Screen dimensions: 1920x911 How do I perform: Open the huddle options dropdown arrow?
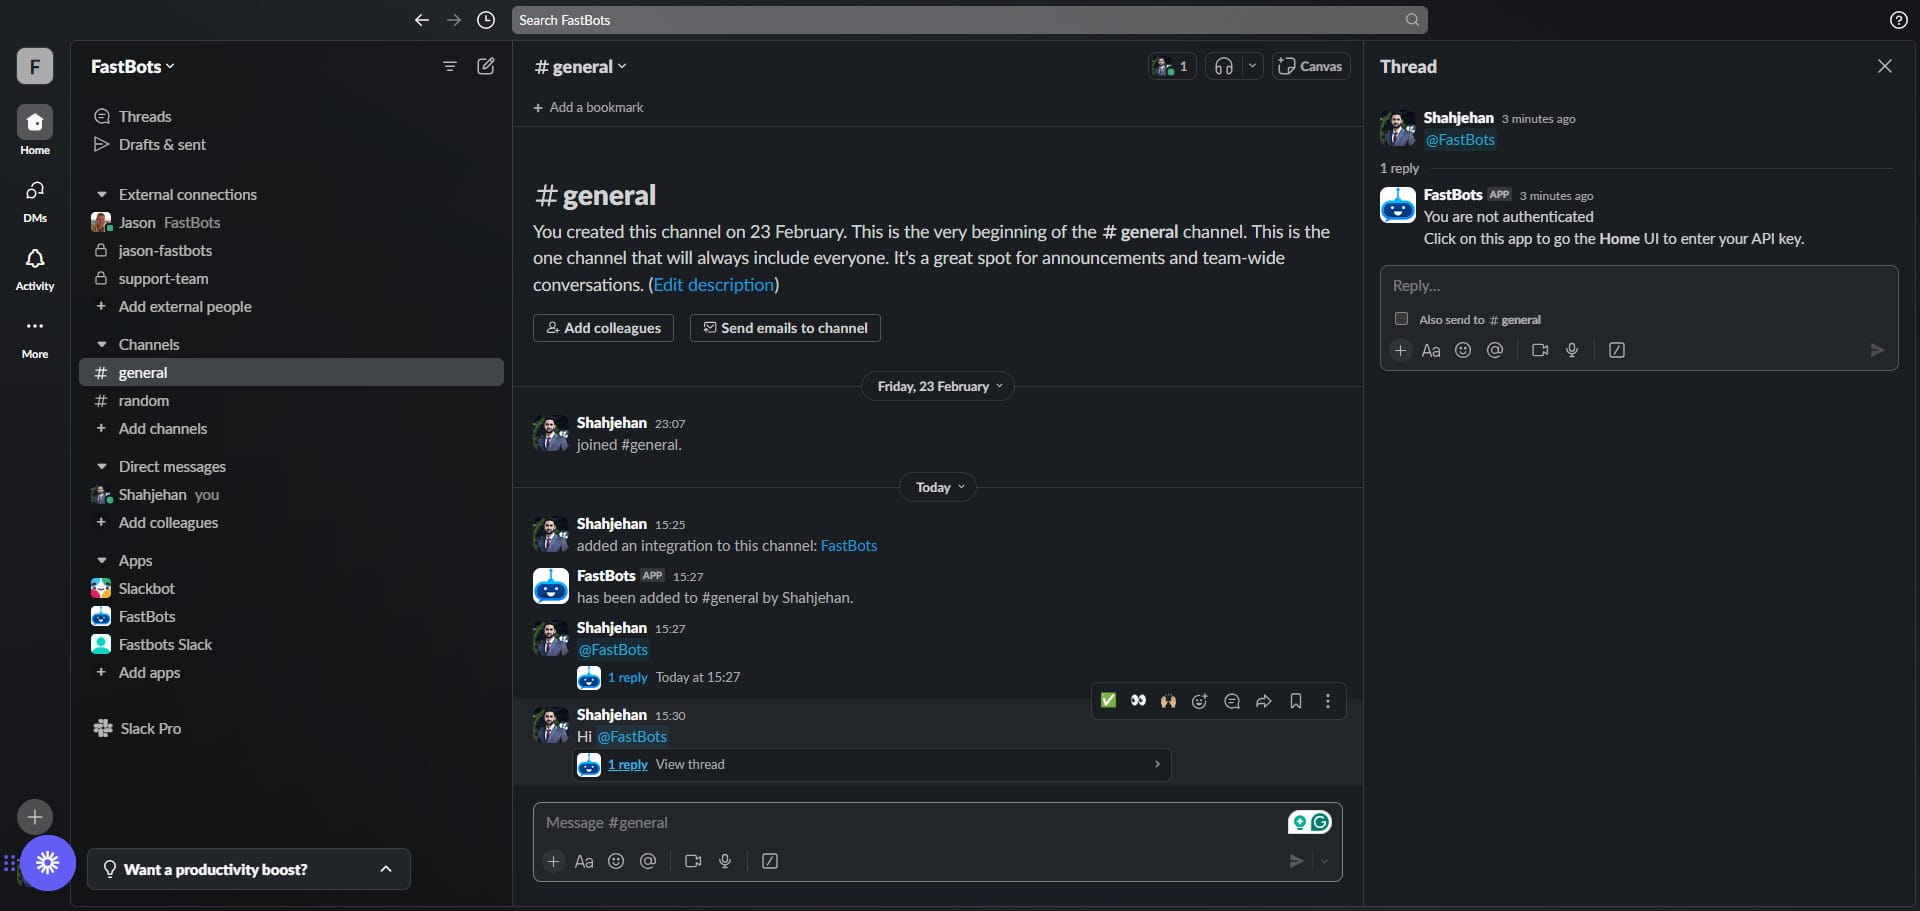coord(1252,66)
